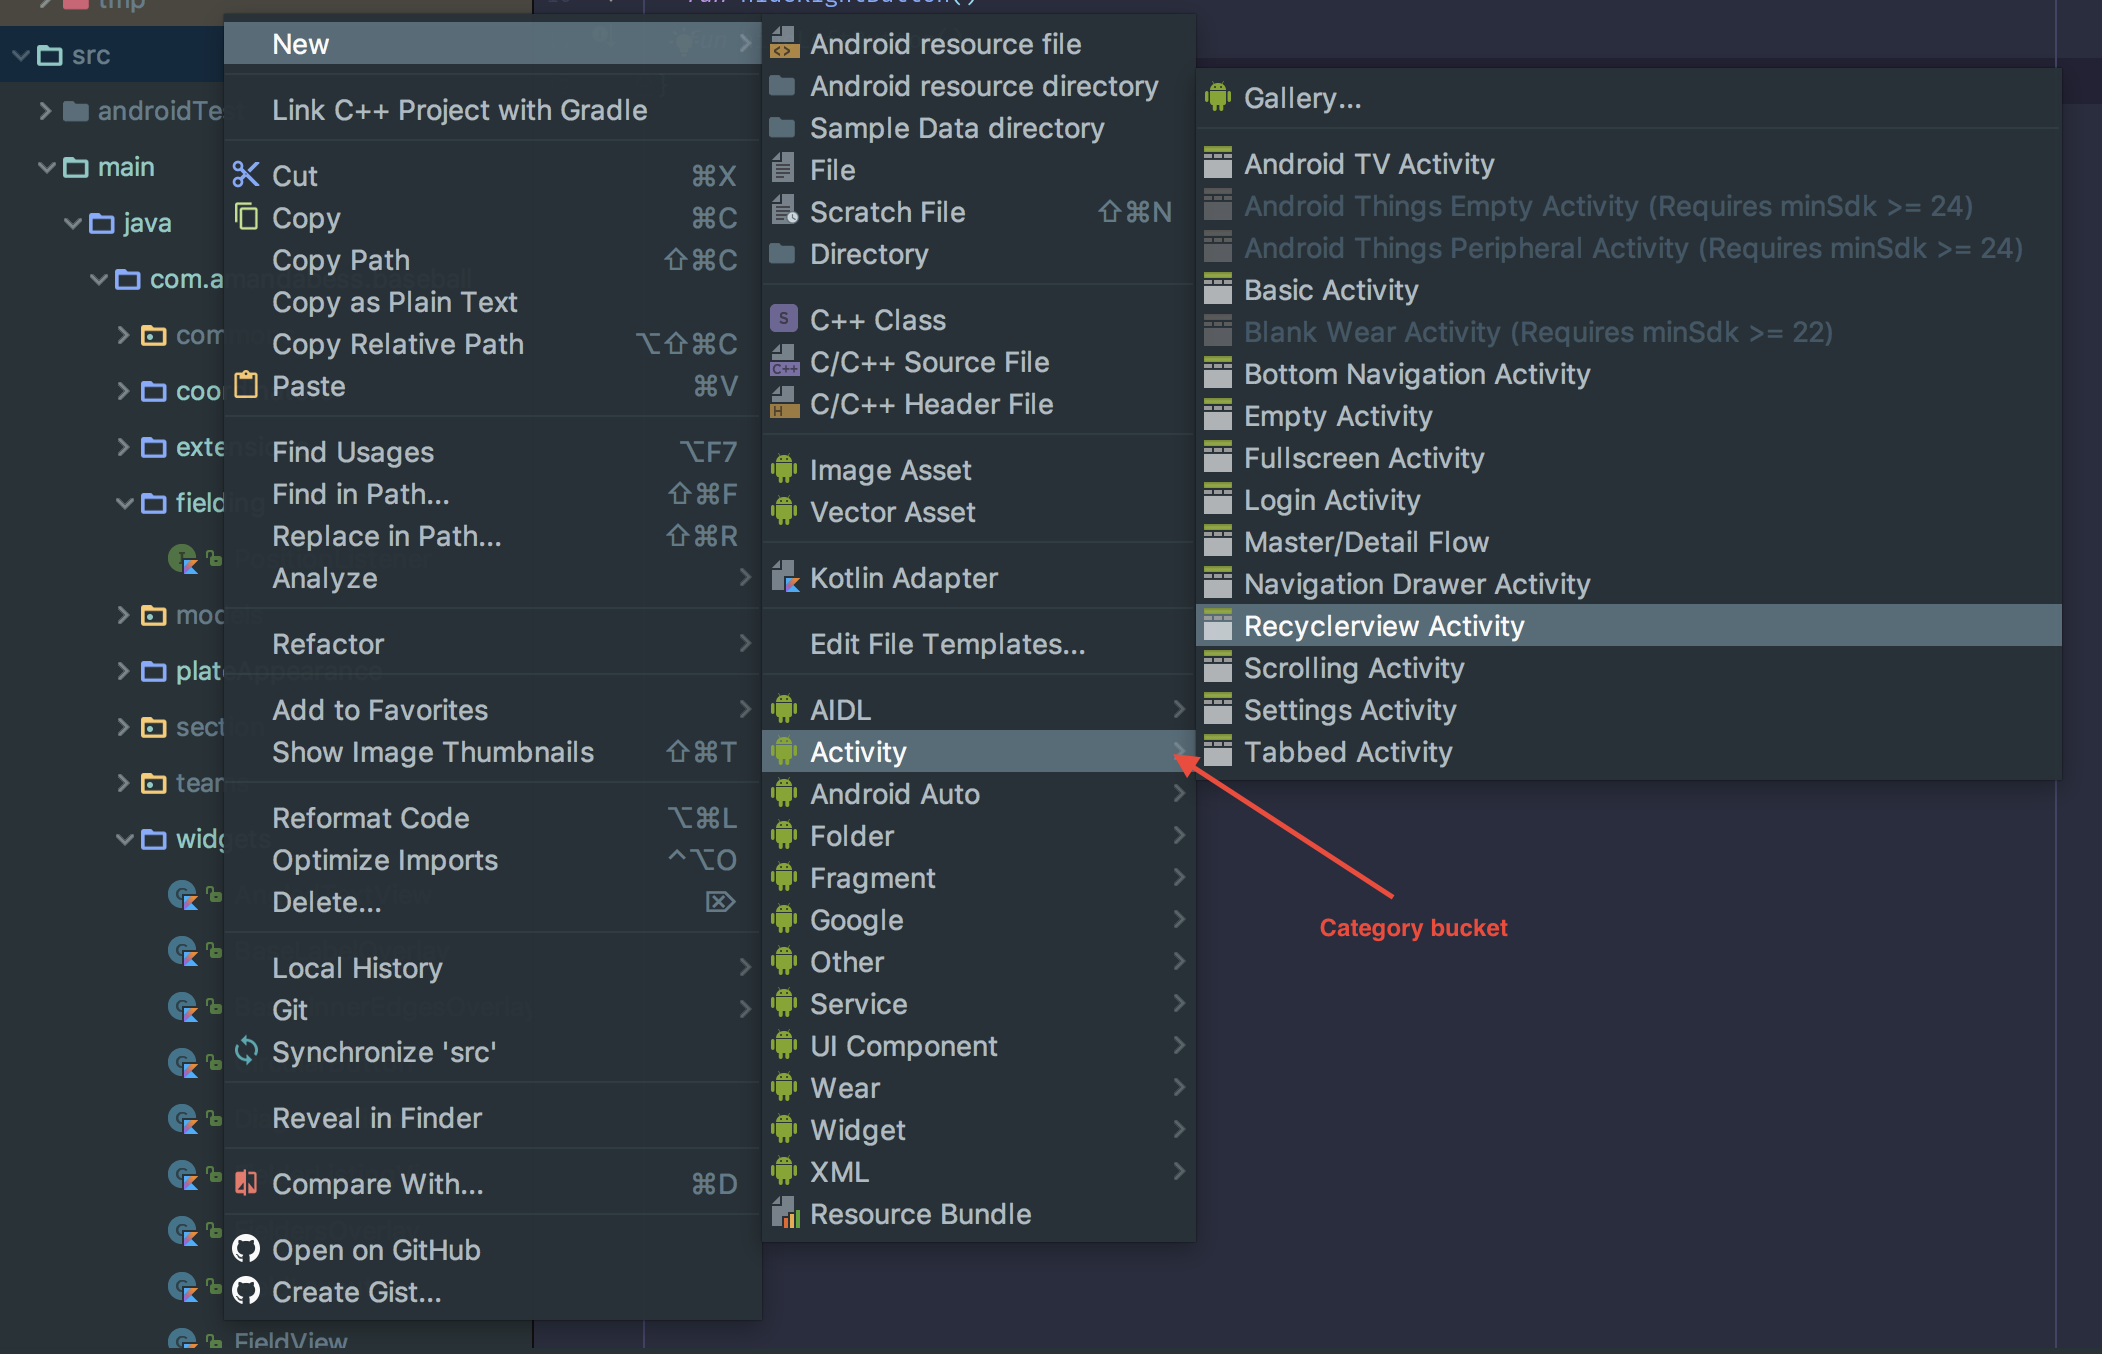The image size is (2102, 1354).
Task: Click the C/C++ Source File icon
Action: [x=785, y=361]
